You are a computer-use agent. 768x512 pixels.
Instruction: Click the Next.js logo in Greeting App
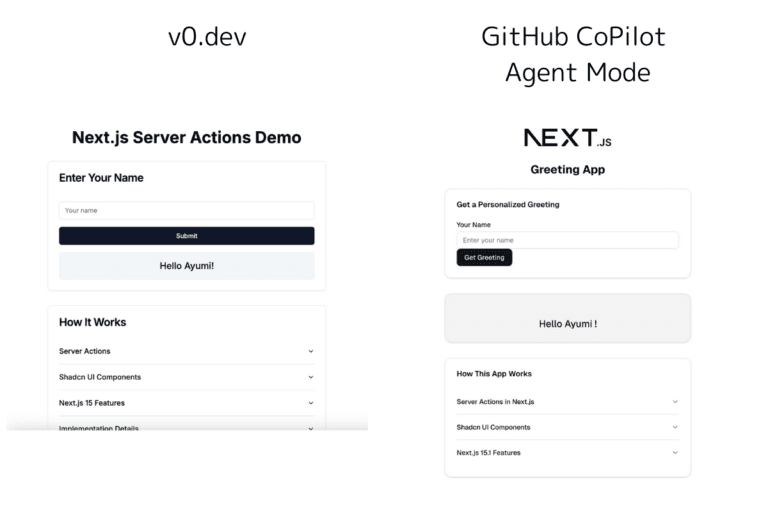(567, 138)
